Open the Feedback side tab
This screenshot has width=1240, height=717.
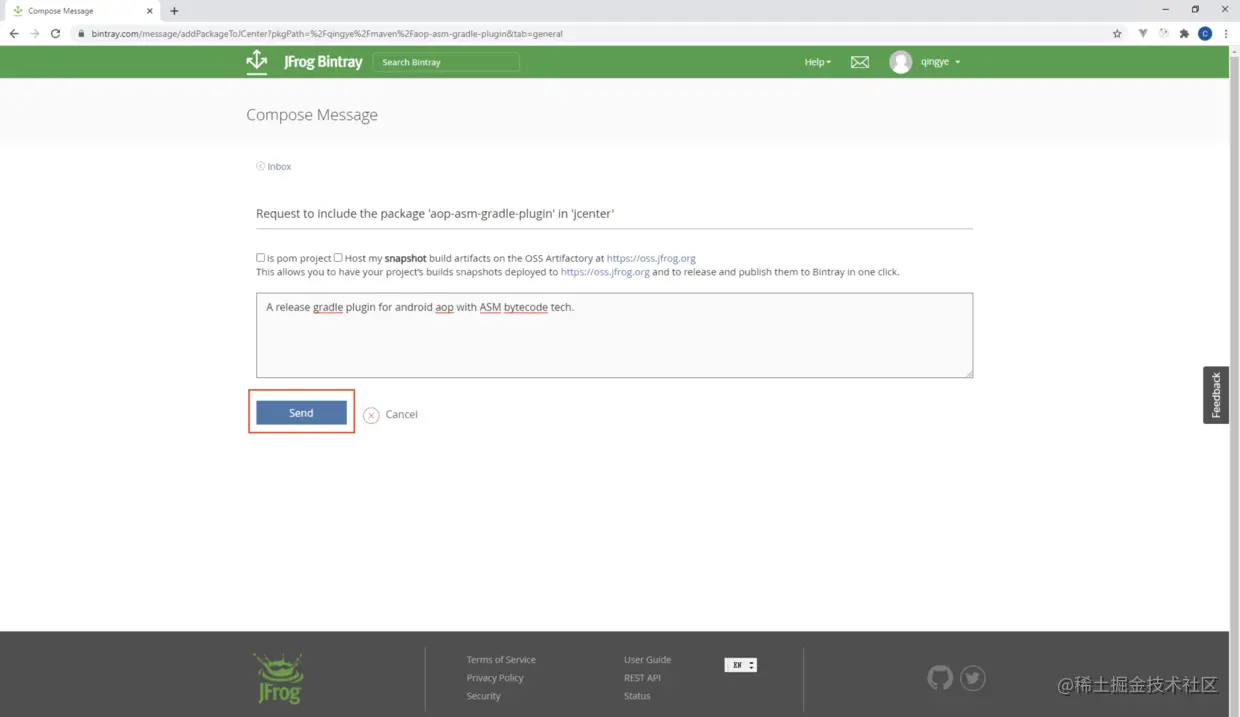point(1216,395)
